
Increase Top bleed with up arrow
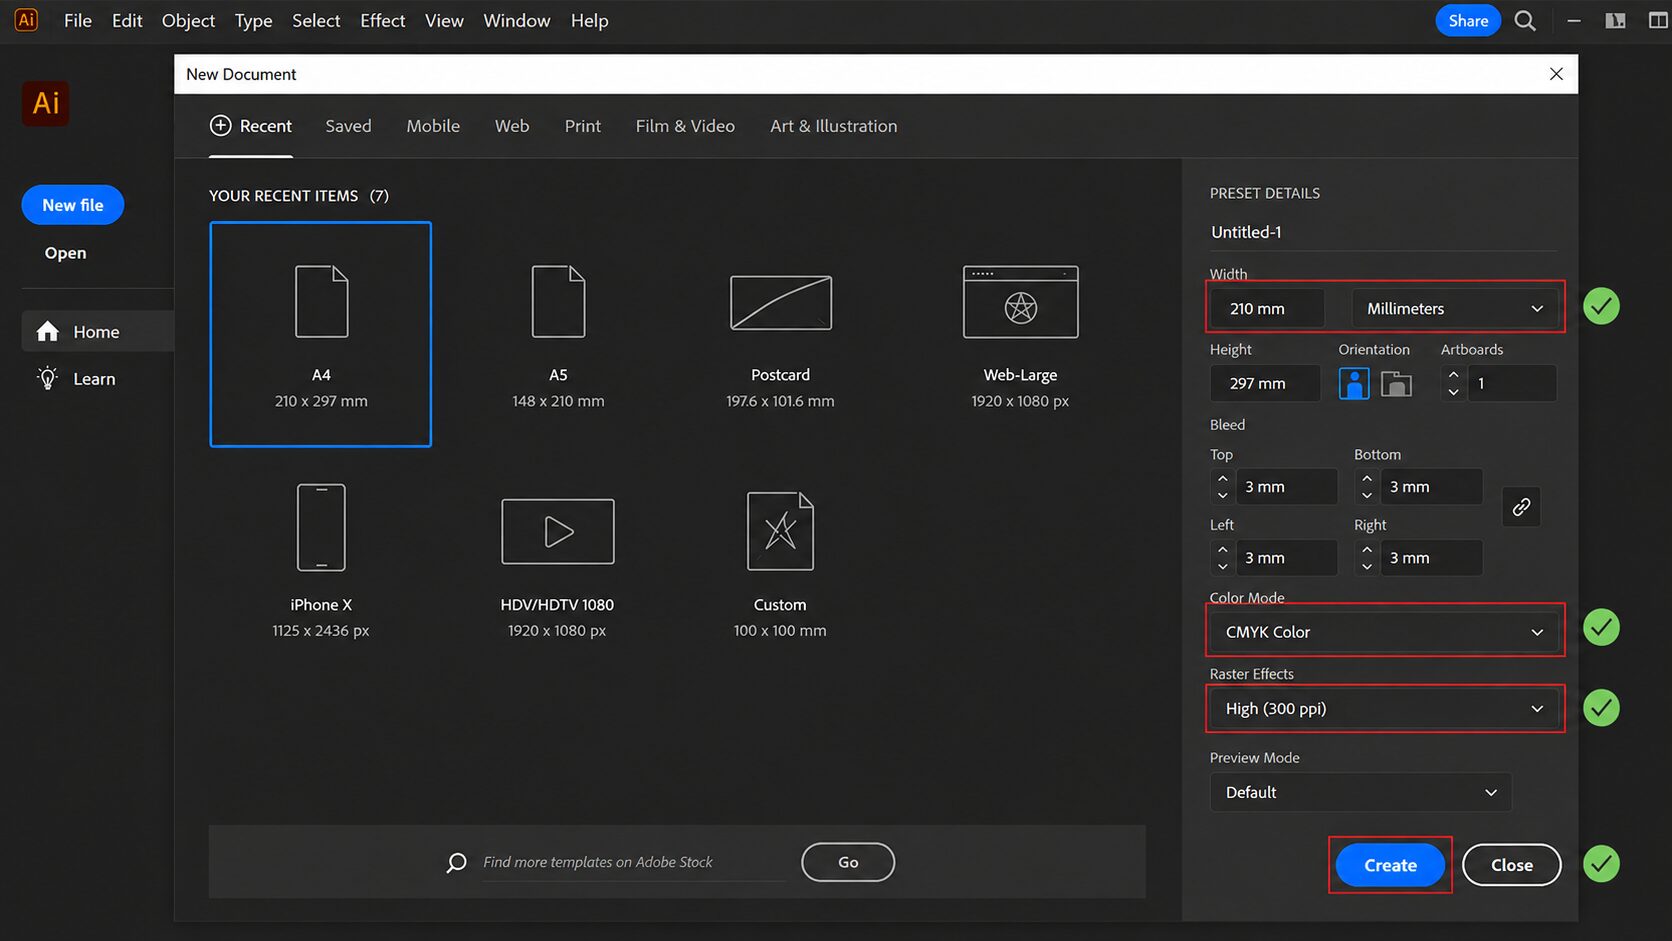pos(1222,478)
